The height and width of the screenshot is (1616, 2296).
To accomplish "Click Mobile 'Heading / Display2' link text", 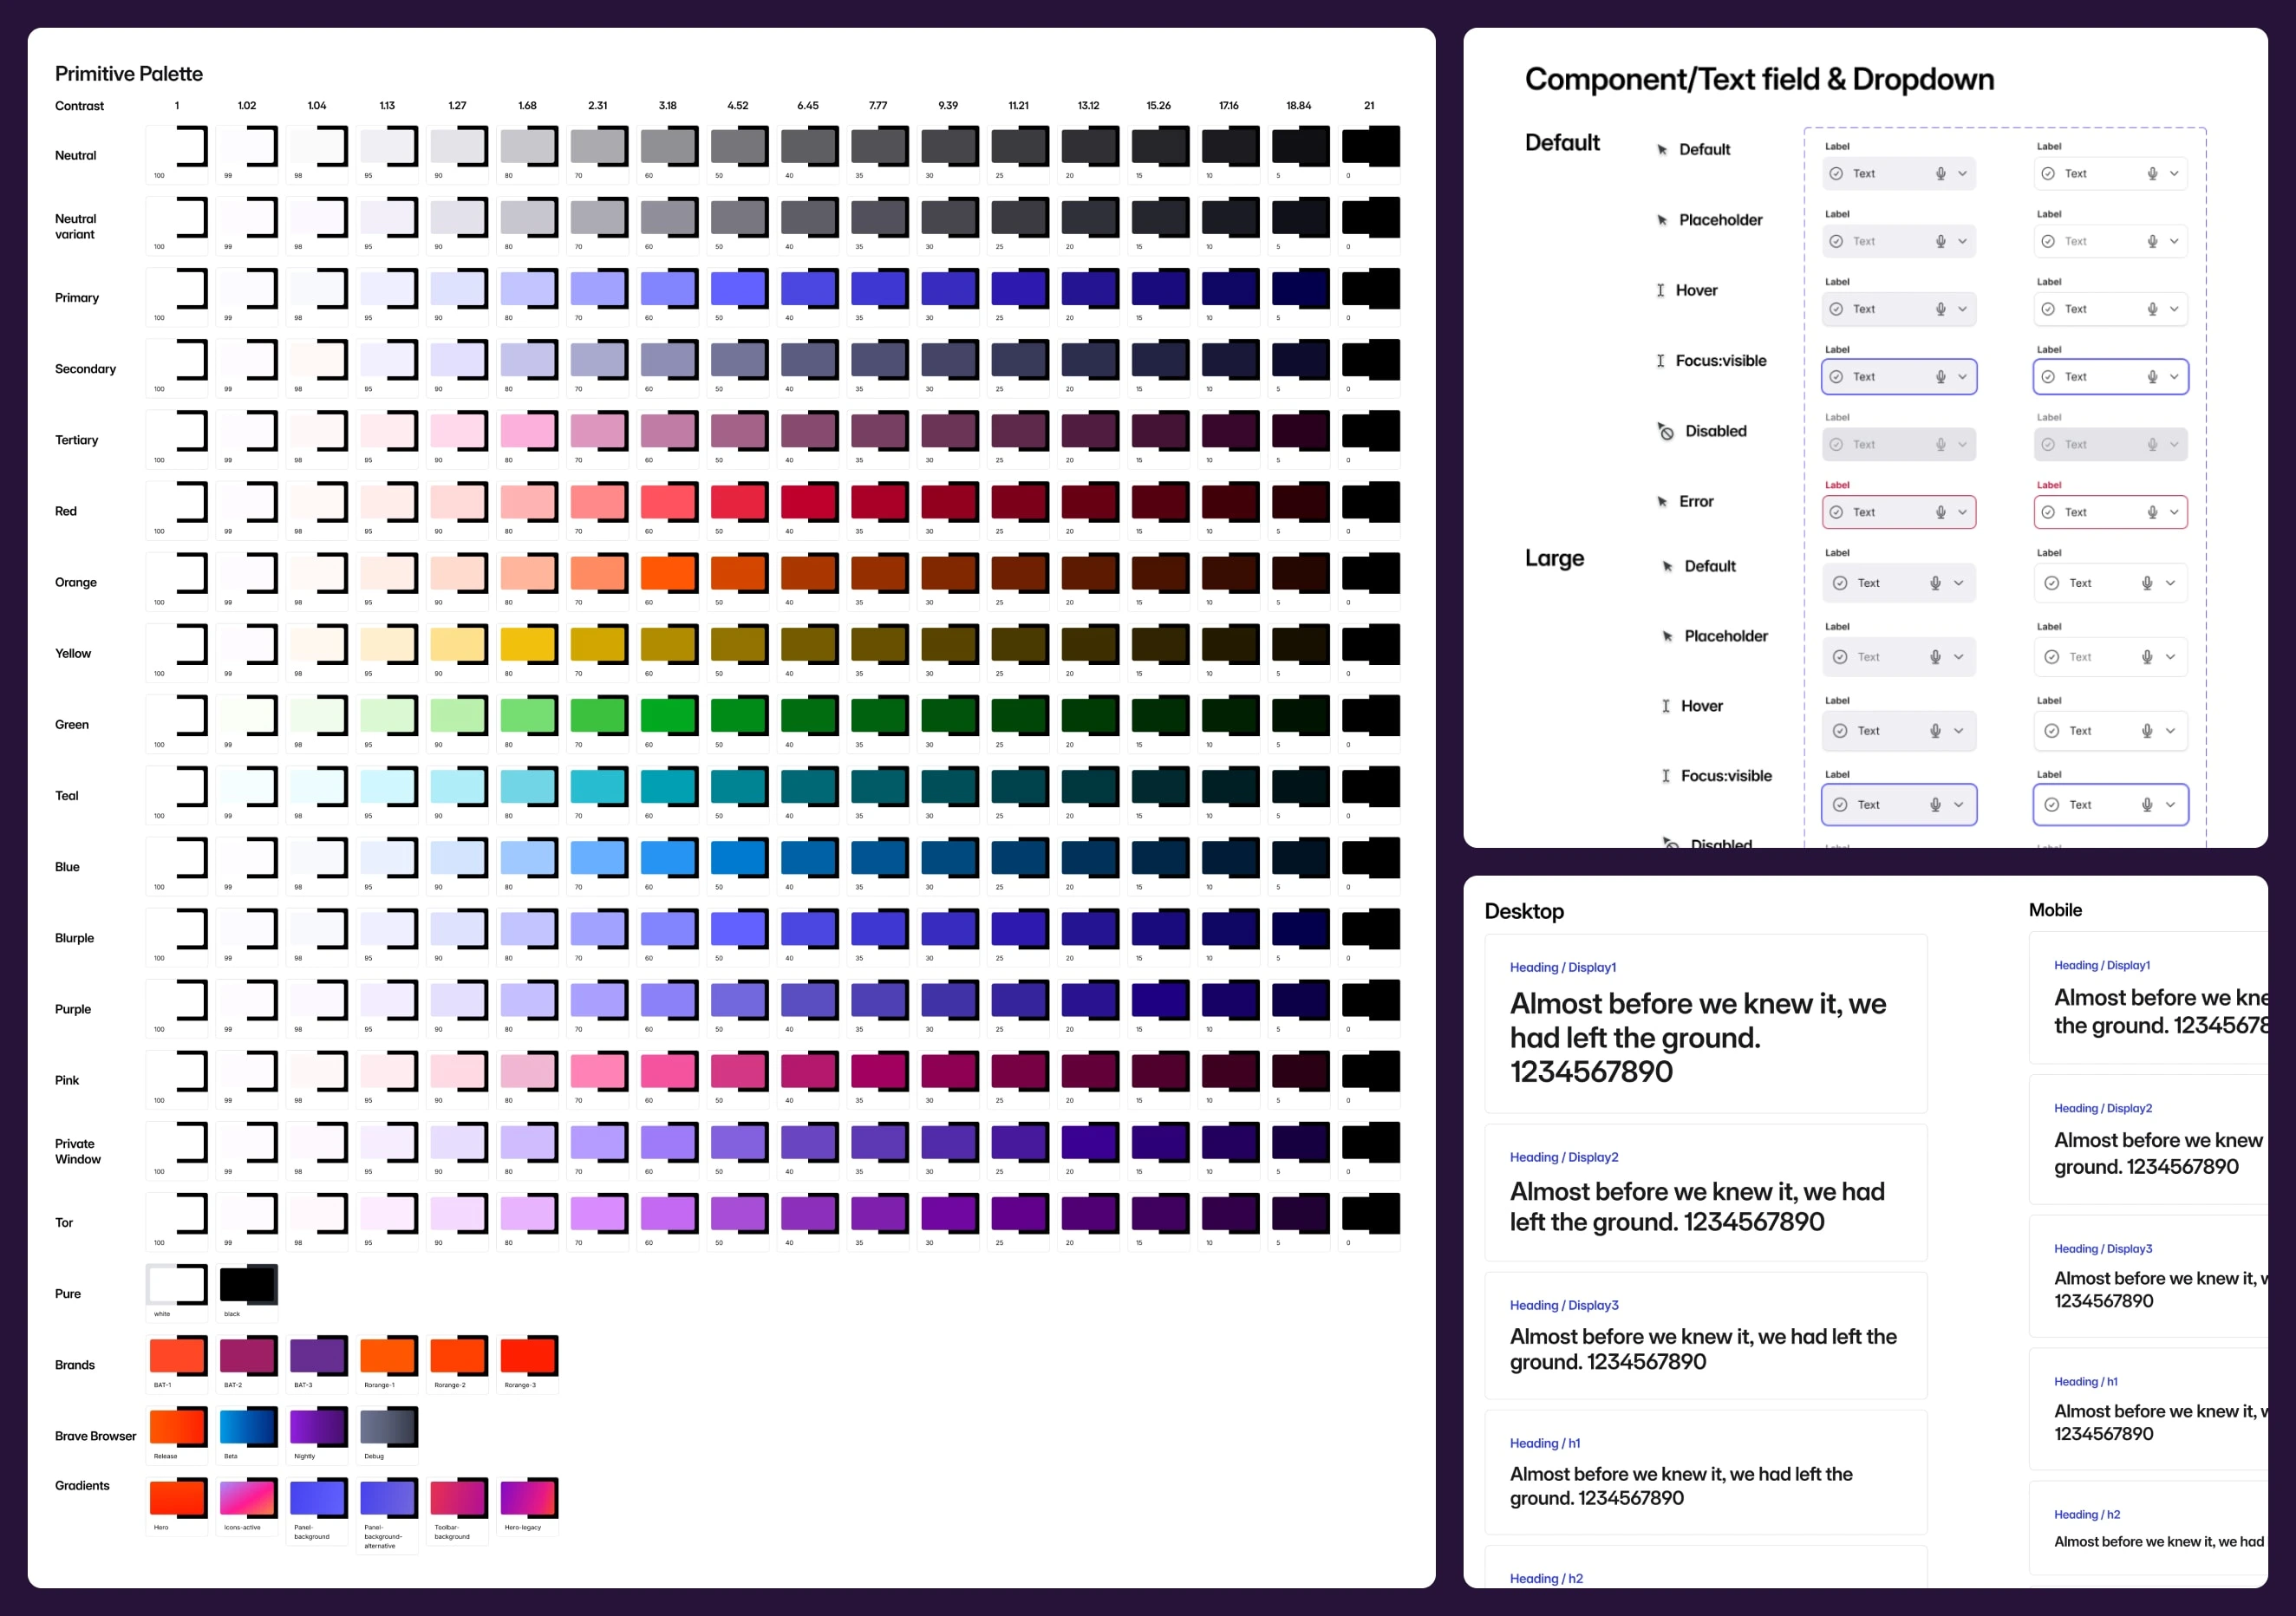I will (2102, 1108).
